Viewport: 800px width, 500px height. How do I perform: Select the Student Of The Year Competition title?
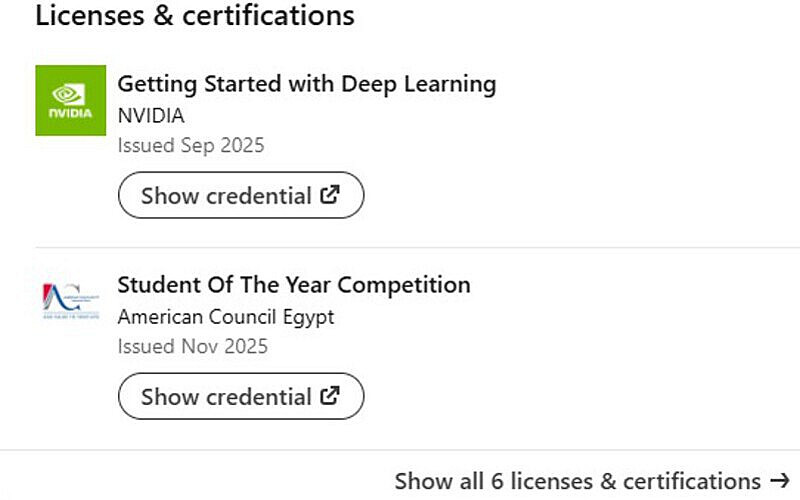tap(293, 285)
